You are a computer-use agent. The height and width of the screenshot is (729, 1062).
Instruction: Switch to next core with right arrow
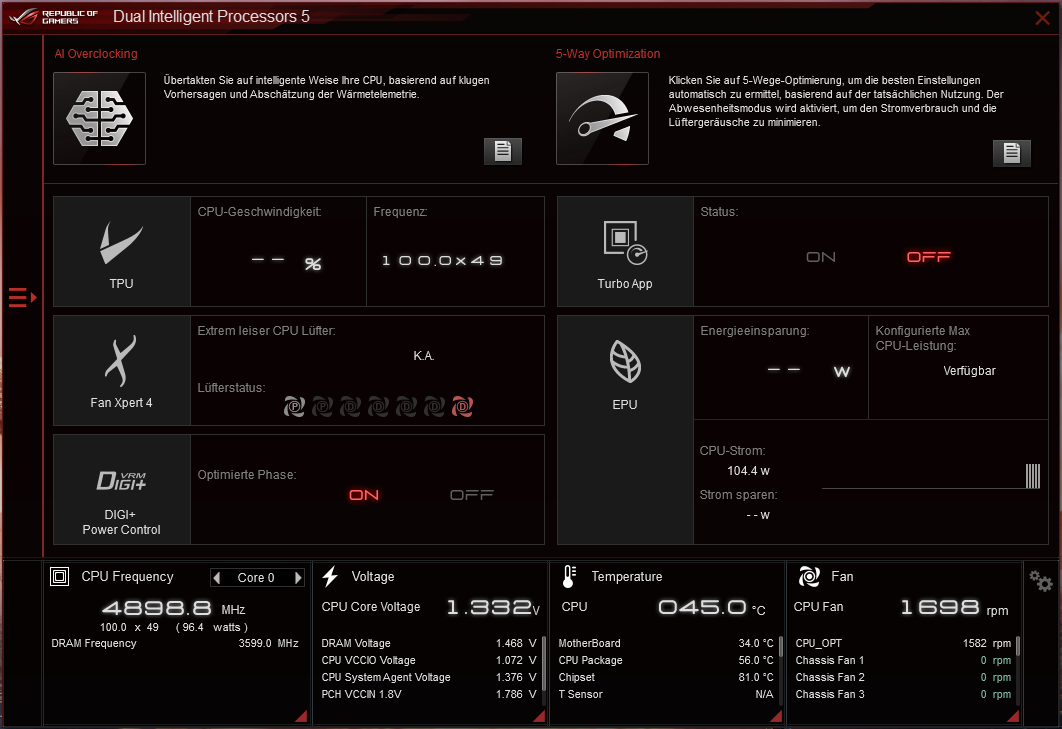[298, 578]
